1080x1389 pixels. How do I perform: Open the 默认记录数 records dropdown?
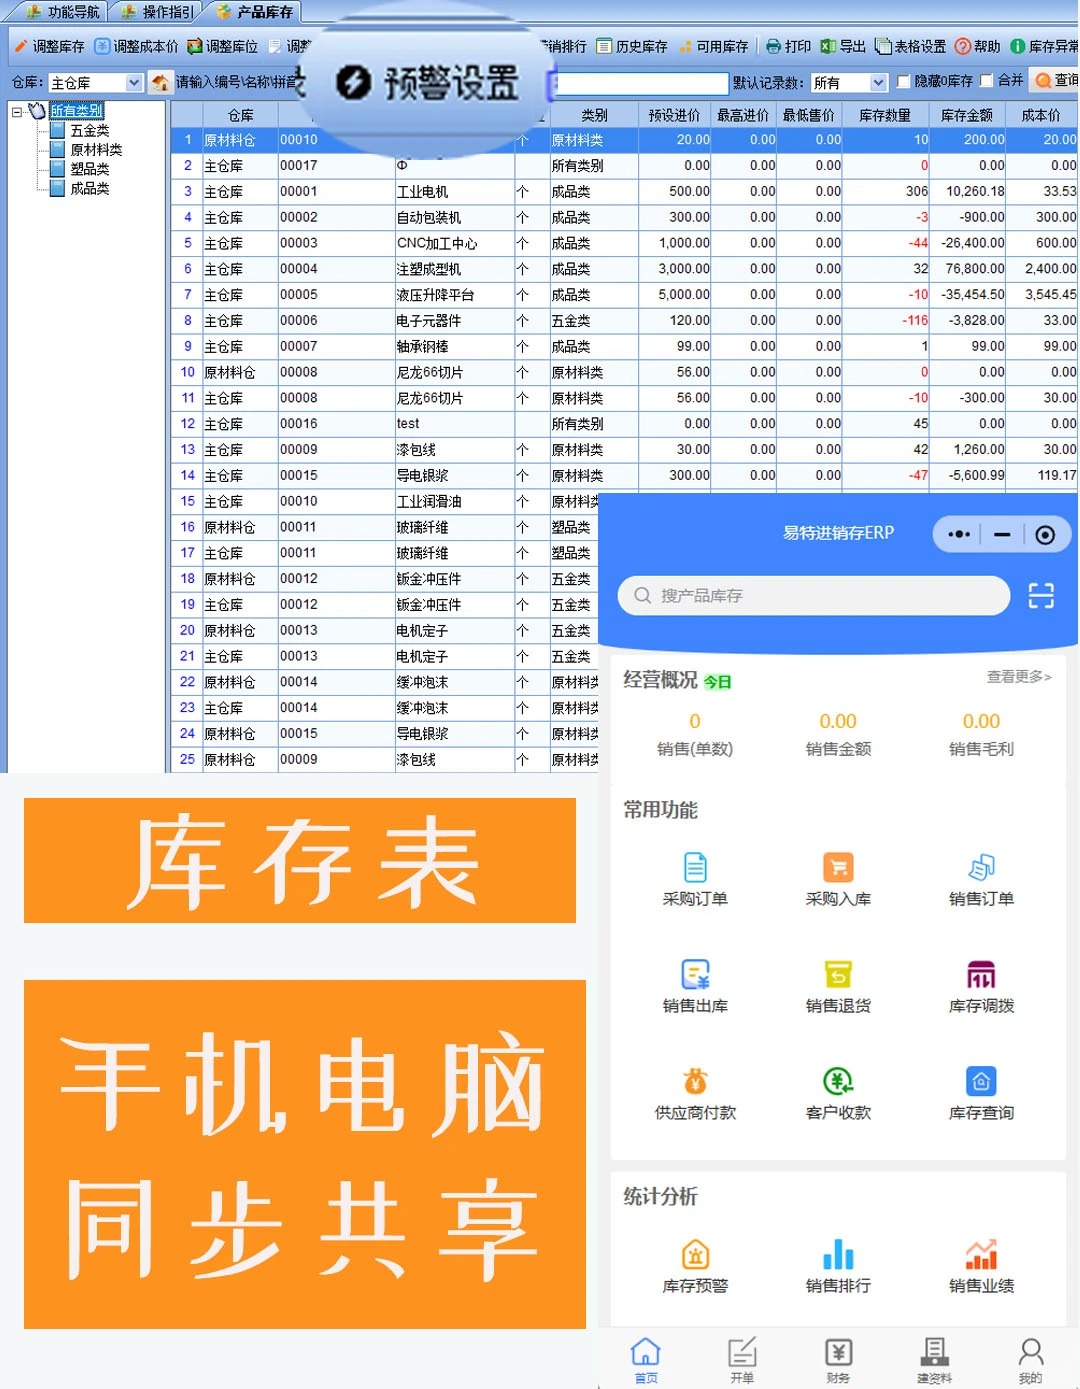878,83
